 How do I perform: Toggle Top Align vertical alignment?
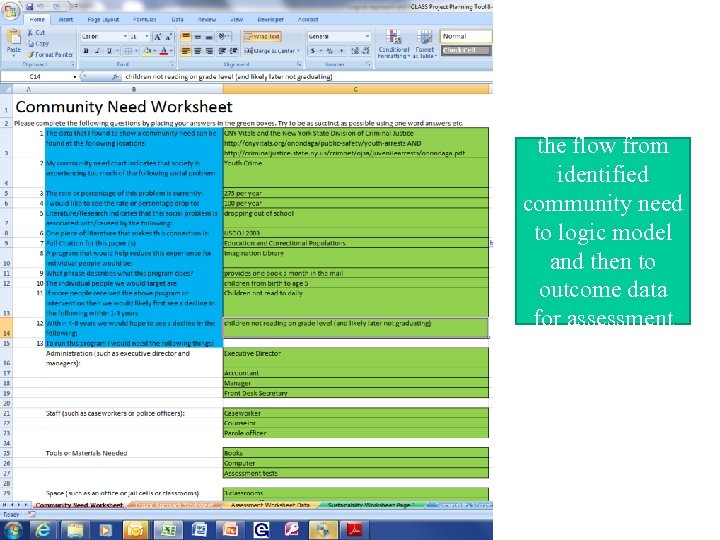[x=186, y=37]
